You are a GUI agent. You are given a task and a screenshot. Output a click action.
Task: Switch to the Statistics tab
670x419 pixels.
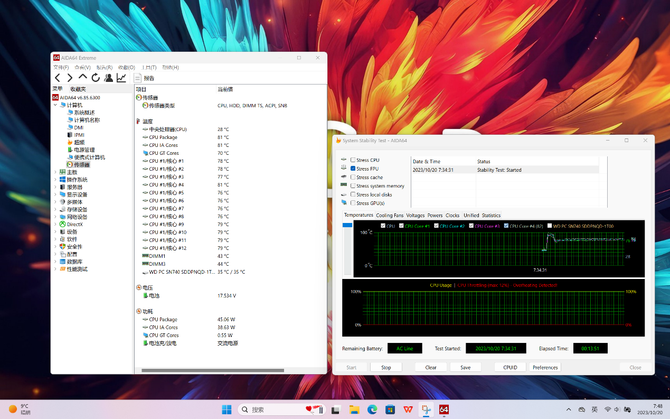click(491, 215)
